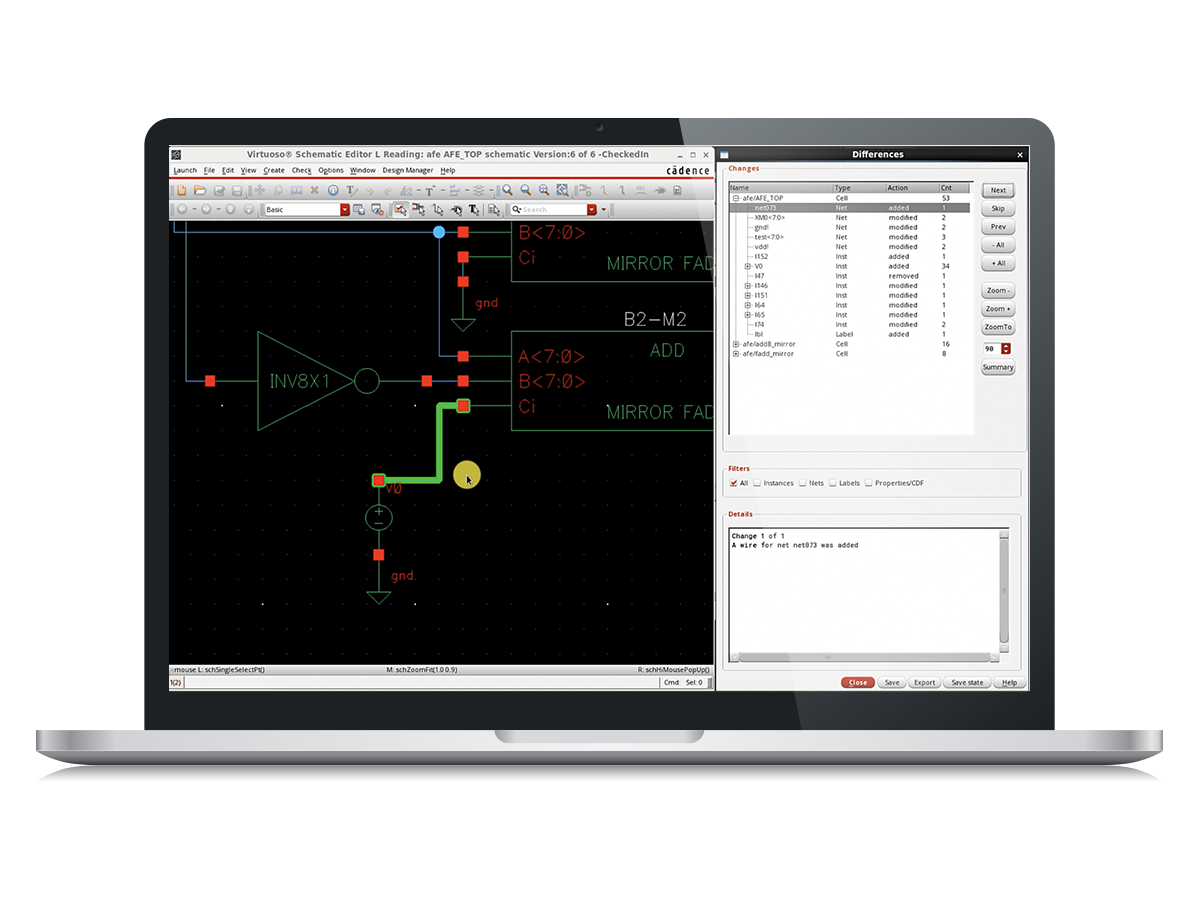Click the Export button
The image size is (1200, 900).
[924, 682]
